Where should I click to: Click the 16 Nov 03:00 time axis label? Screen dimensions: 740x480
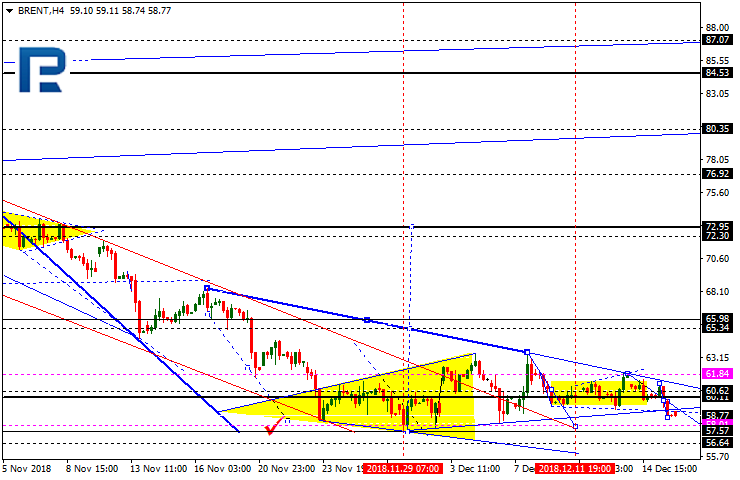click(x=223, y=469)
